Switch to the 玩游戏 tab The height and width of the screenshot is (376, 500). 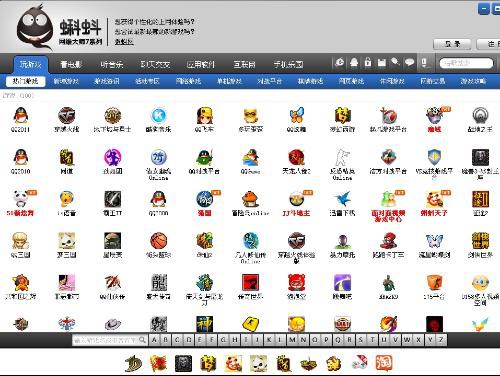tap(31, 64)
